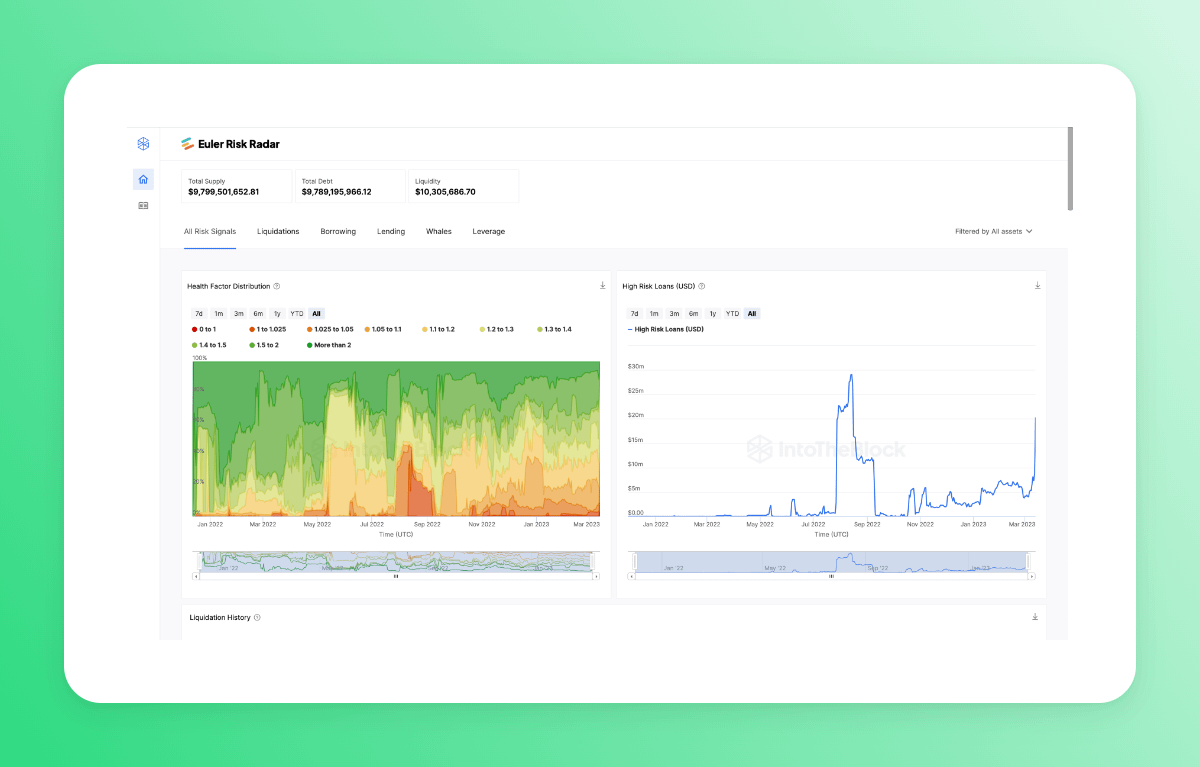Image resolution: width=1200 pixels, height=767 pixels.
Task: Download High Risk Loans chart data
Action: pos(1037,286)
